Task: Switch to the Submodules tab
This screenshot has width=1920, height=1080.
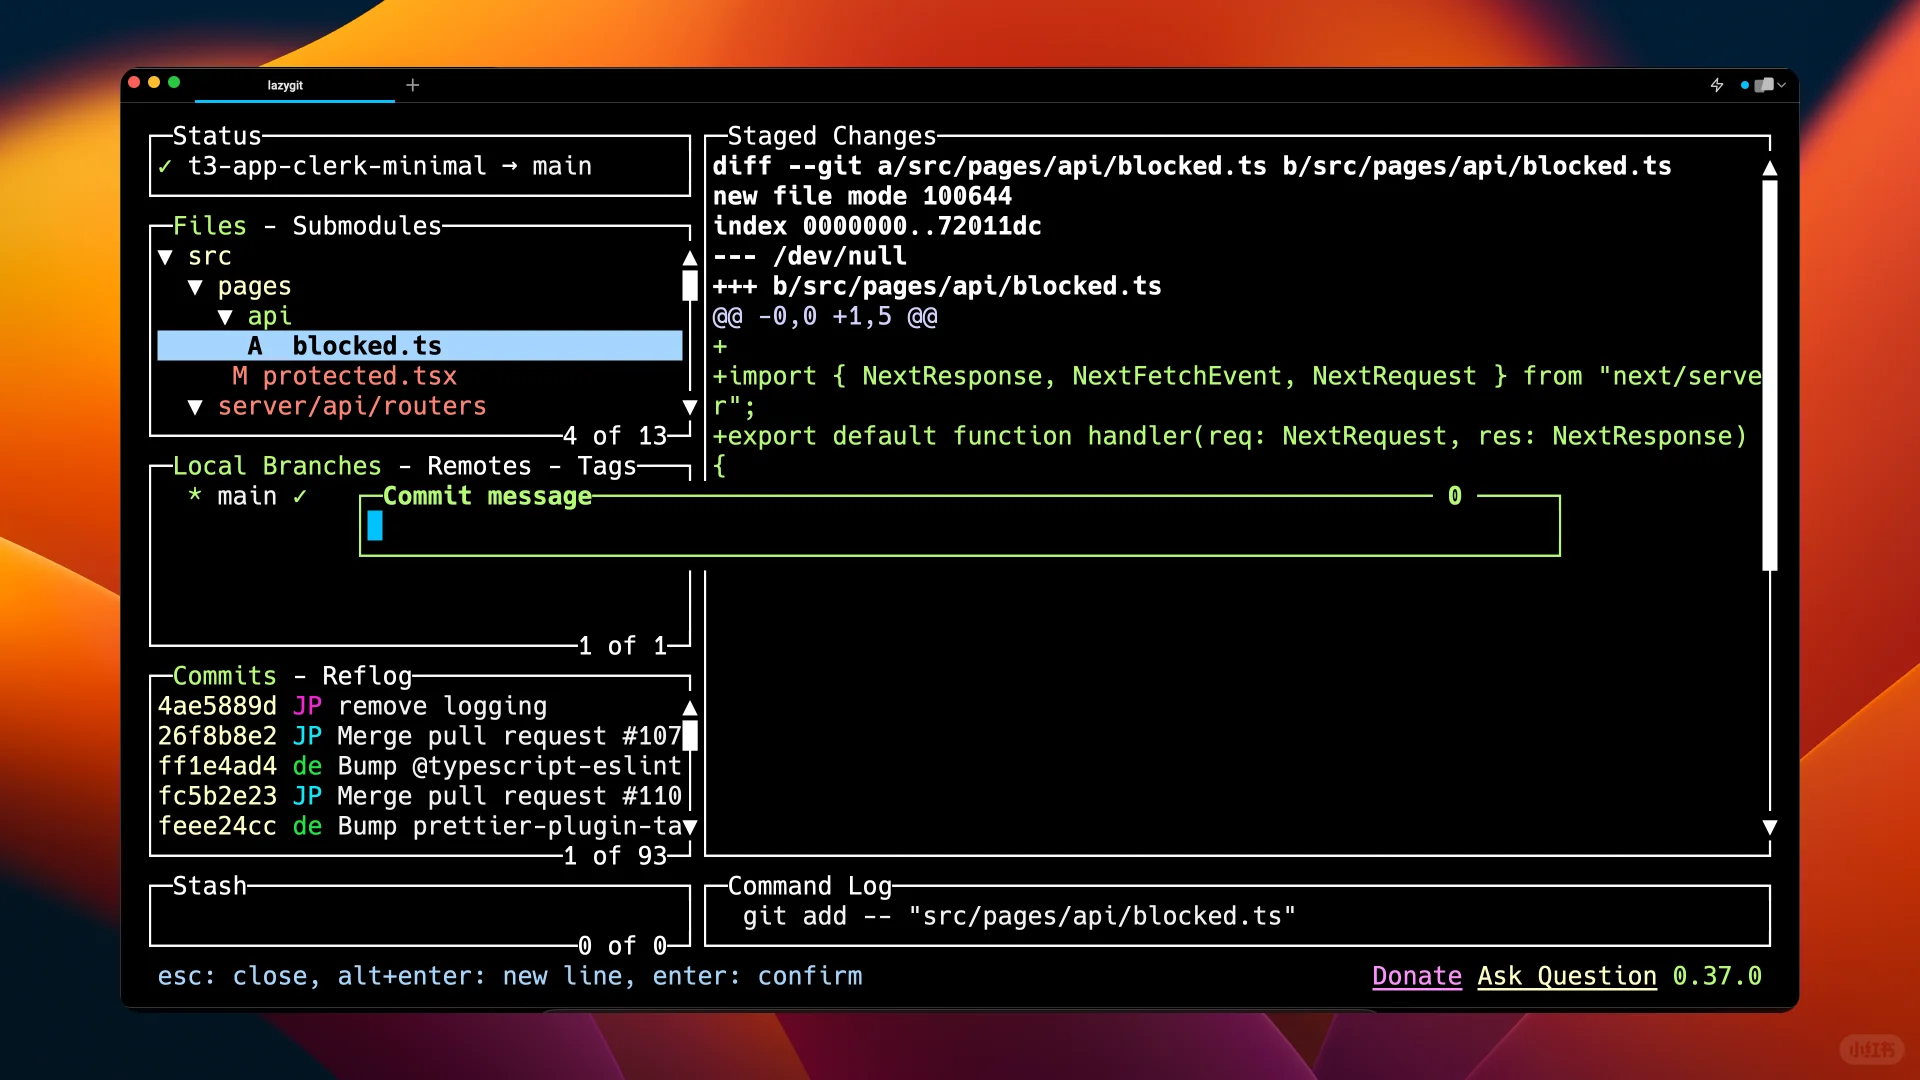Action: (366, 226)
